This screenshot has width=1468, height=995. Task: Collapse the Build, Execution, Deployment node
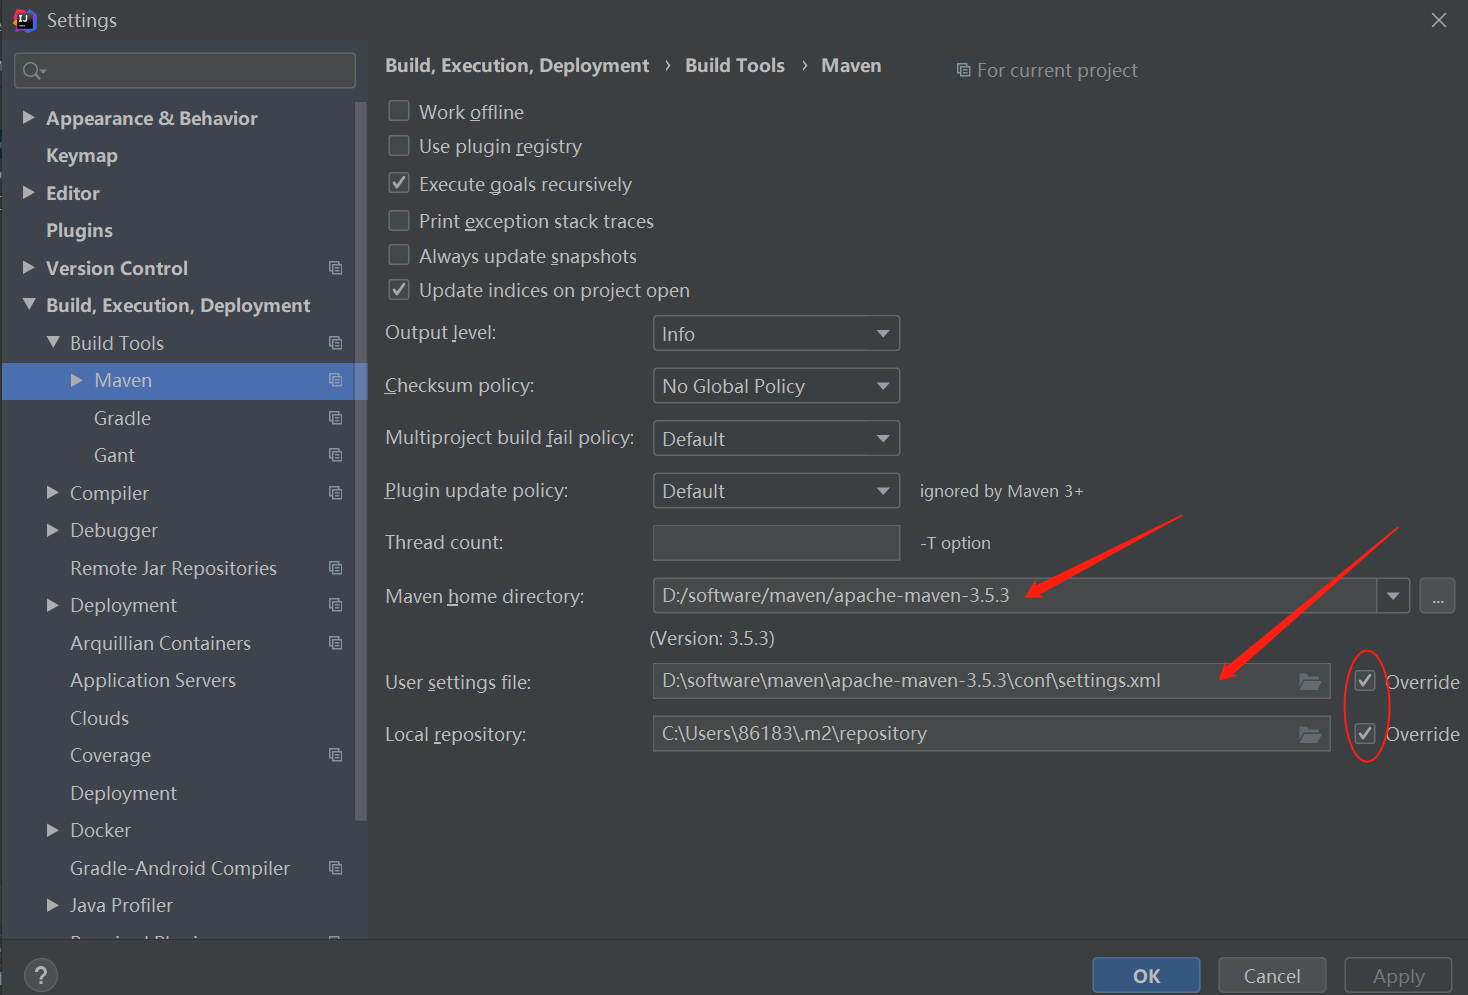click(x=28, y=304)
